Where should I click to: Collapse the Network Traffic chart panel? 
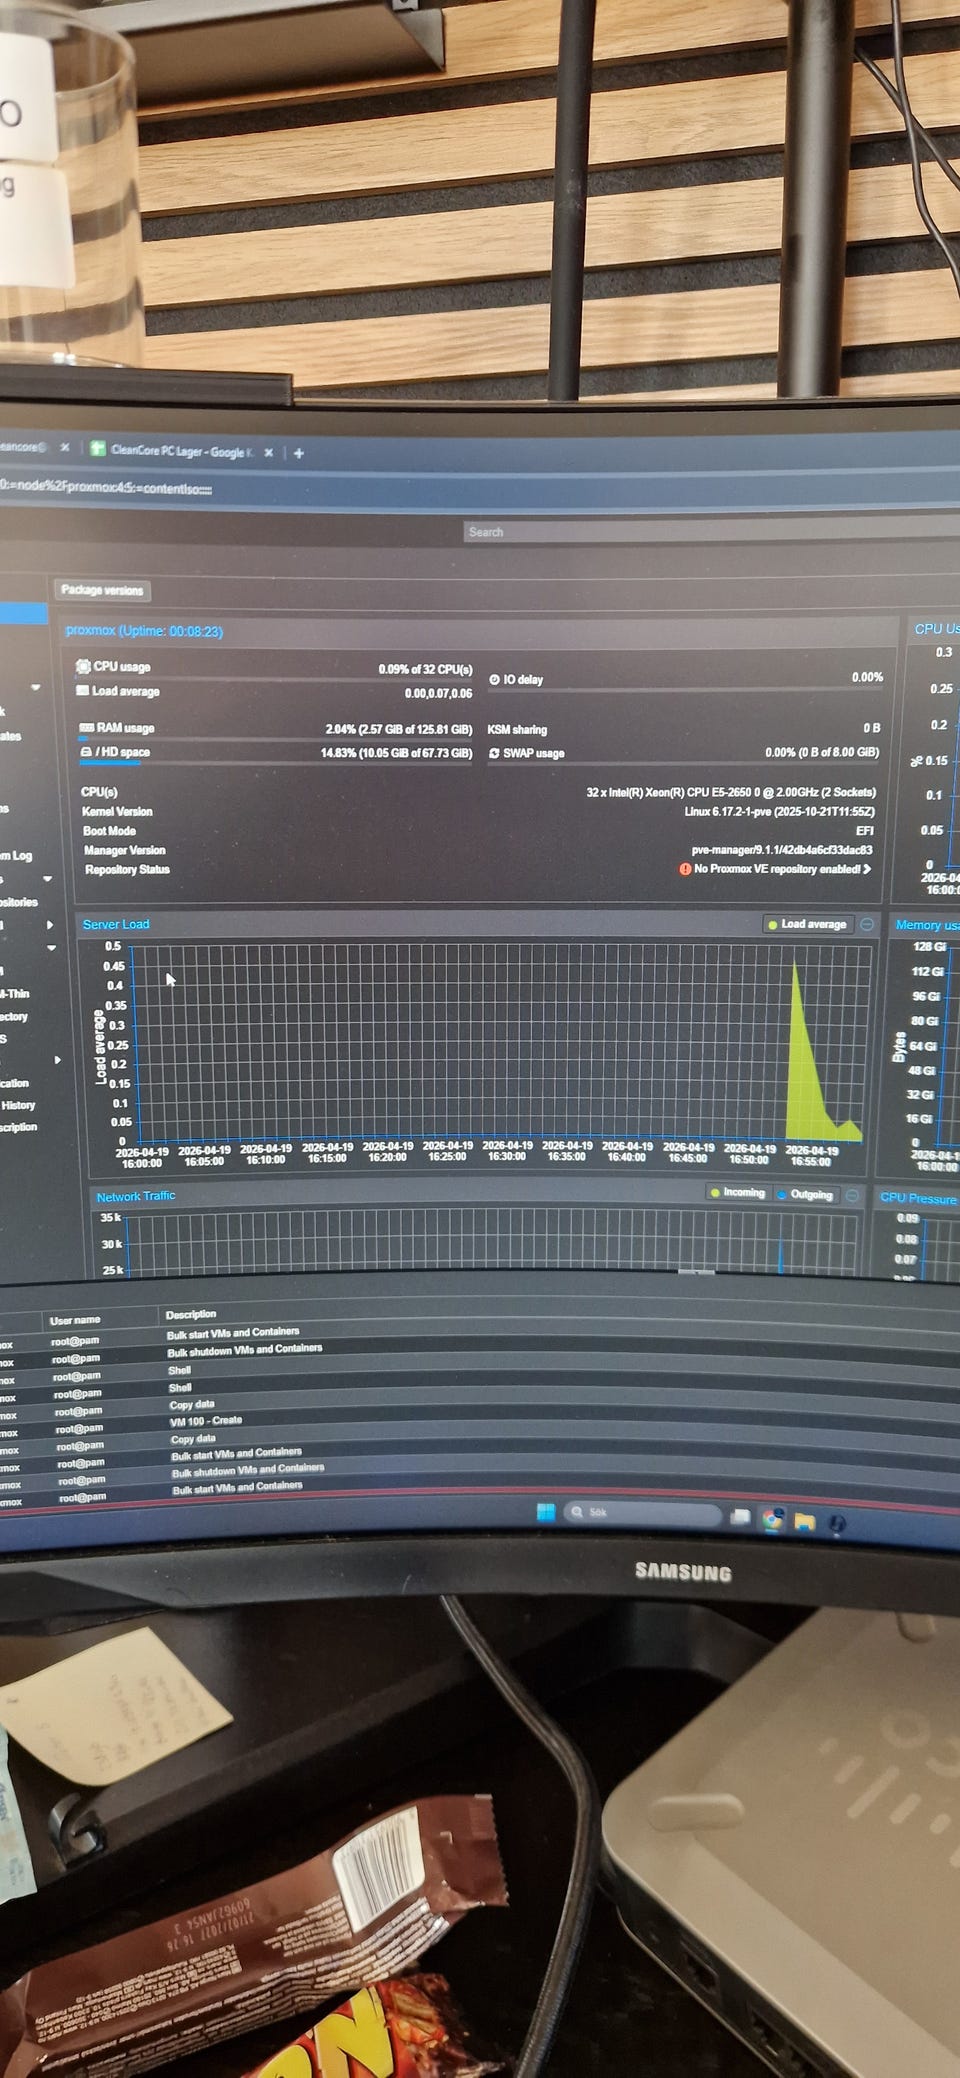click(852, 1195)
